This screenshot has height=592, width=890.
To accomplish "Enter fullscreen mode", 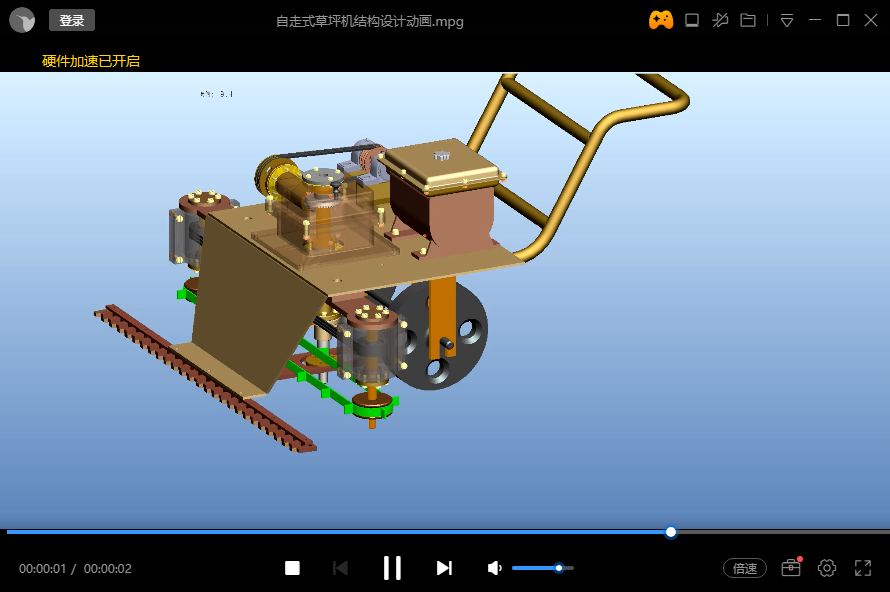I will coord(863,568).
